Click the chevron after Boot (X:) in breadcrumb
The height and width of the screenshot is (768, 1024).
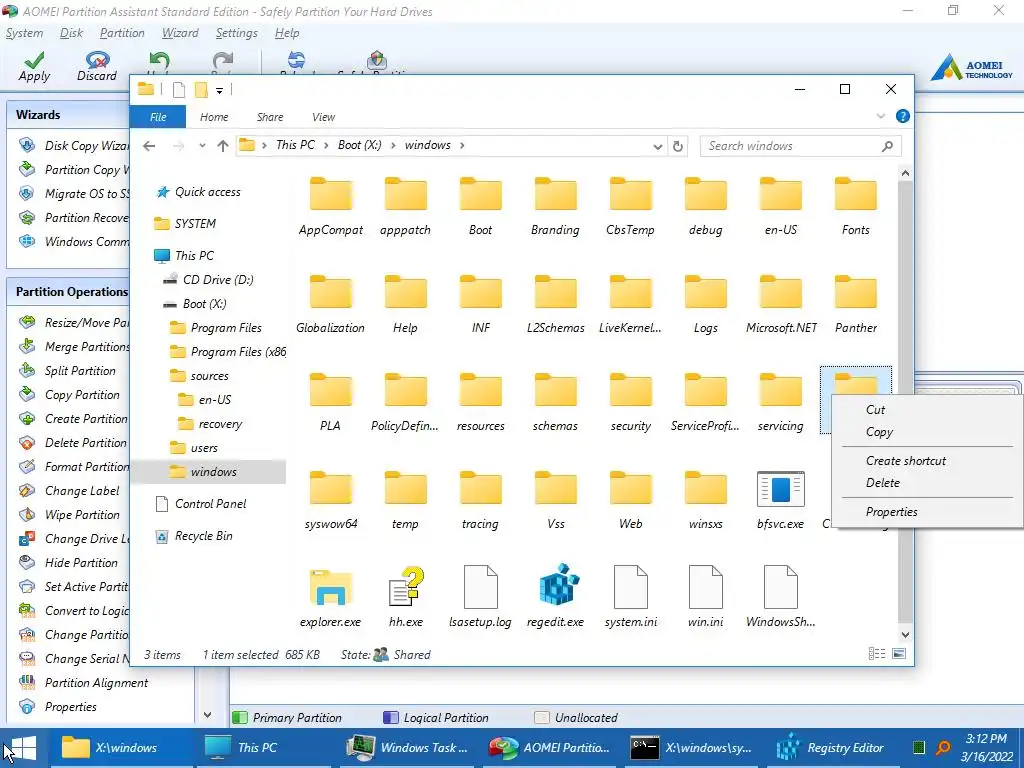[393, 145]
